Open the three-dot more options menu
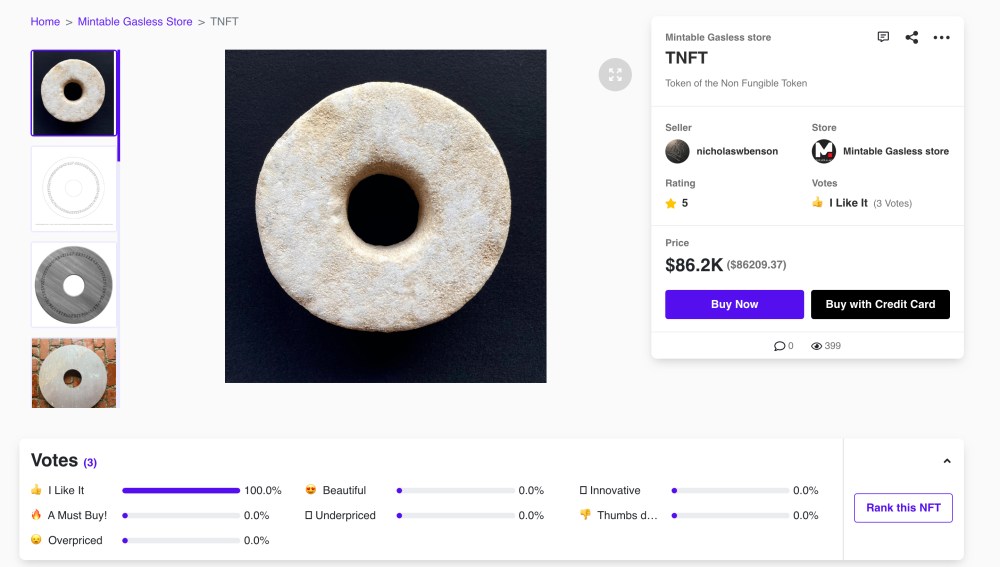This screenshot has height=567, width=1000. pyautogui.click(x=941, y=37)
